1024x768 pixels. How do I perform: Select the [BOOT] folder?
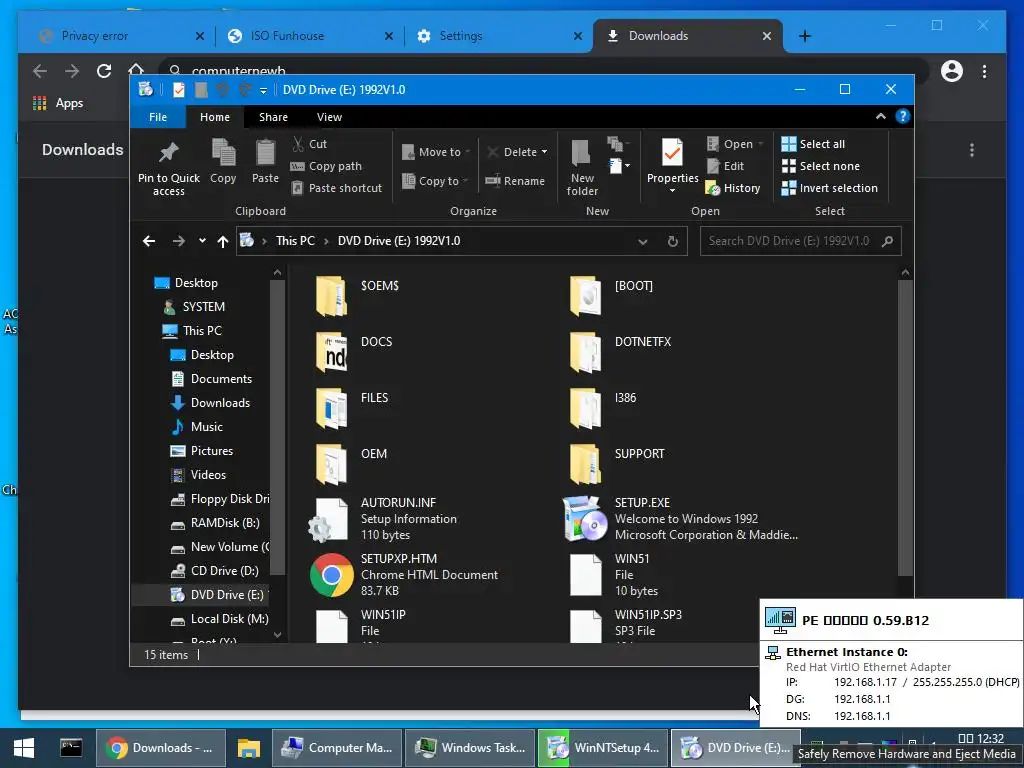[611, 295]
